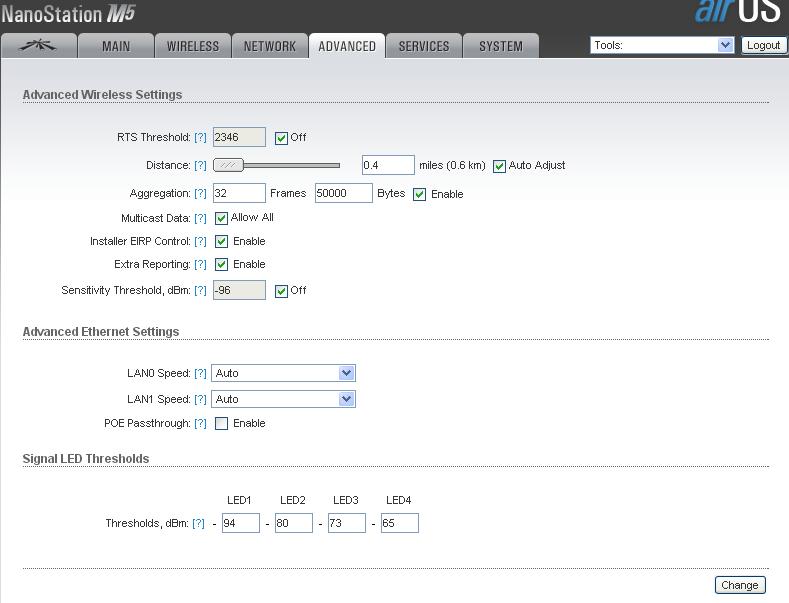Open the Tools dropdown

662,45
